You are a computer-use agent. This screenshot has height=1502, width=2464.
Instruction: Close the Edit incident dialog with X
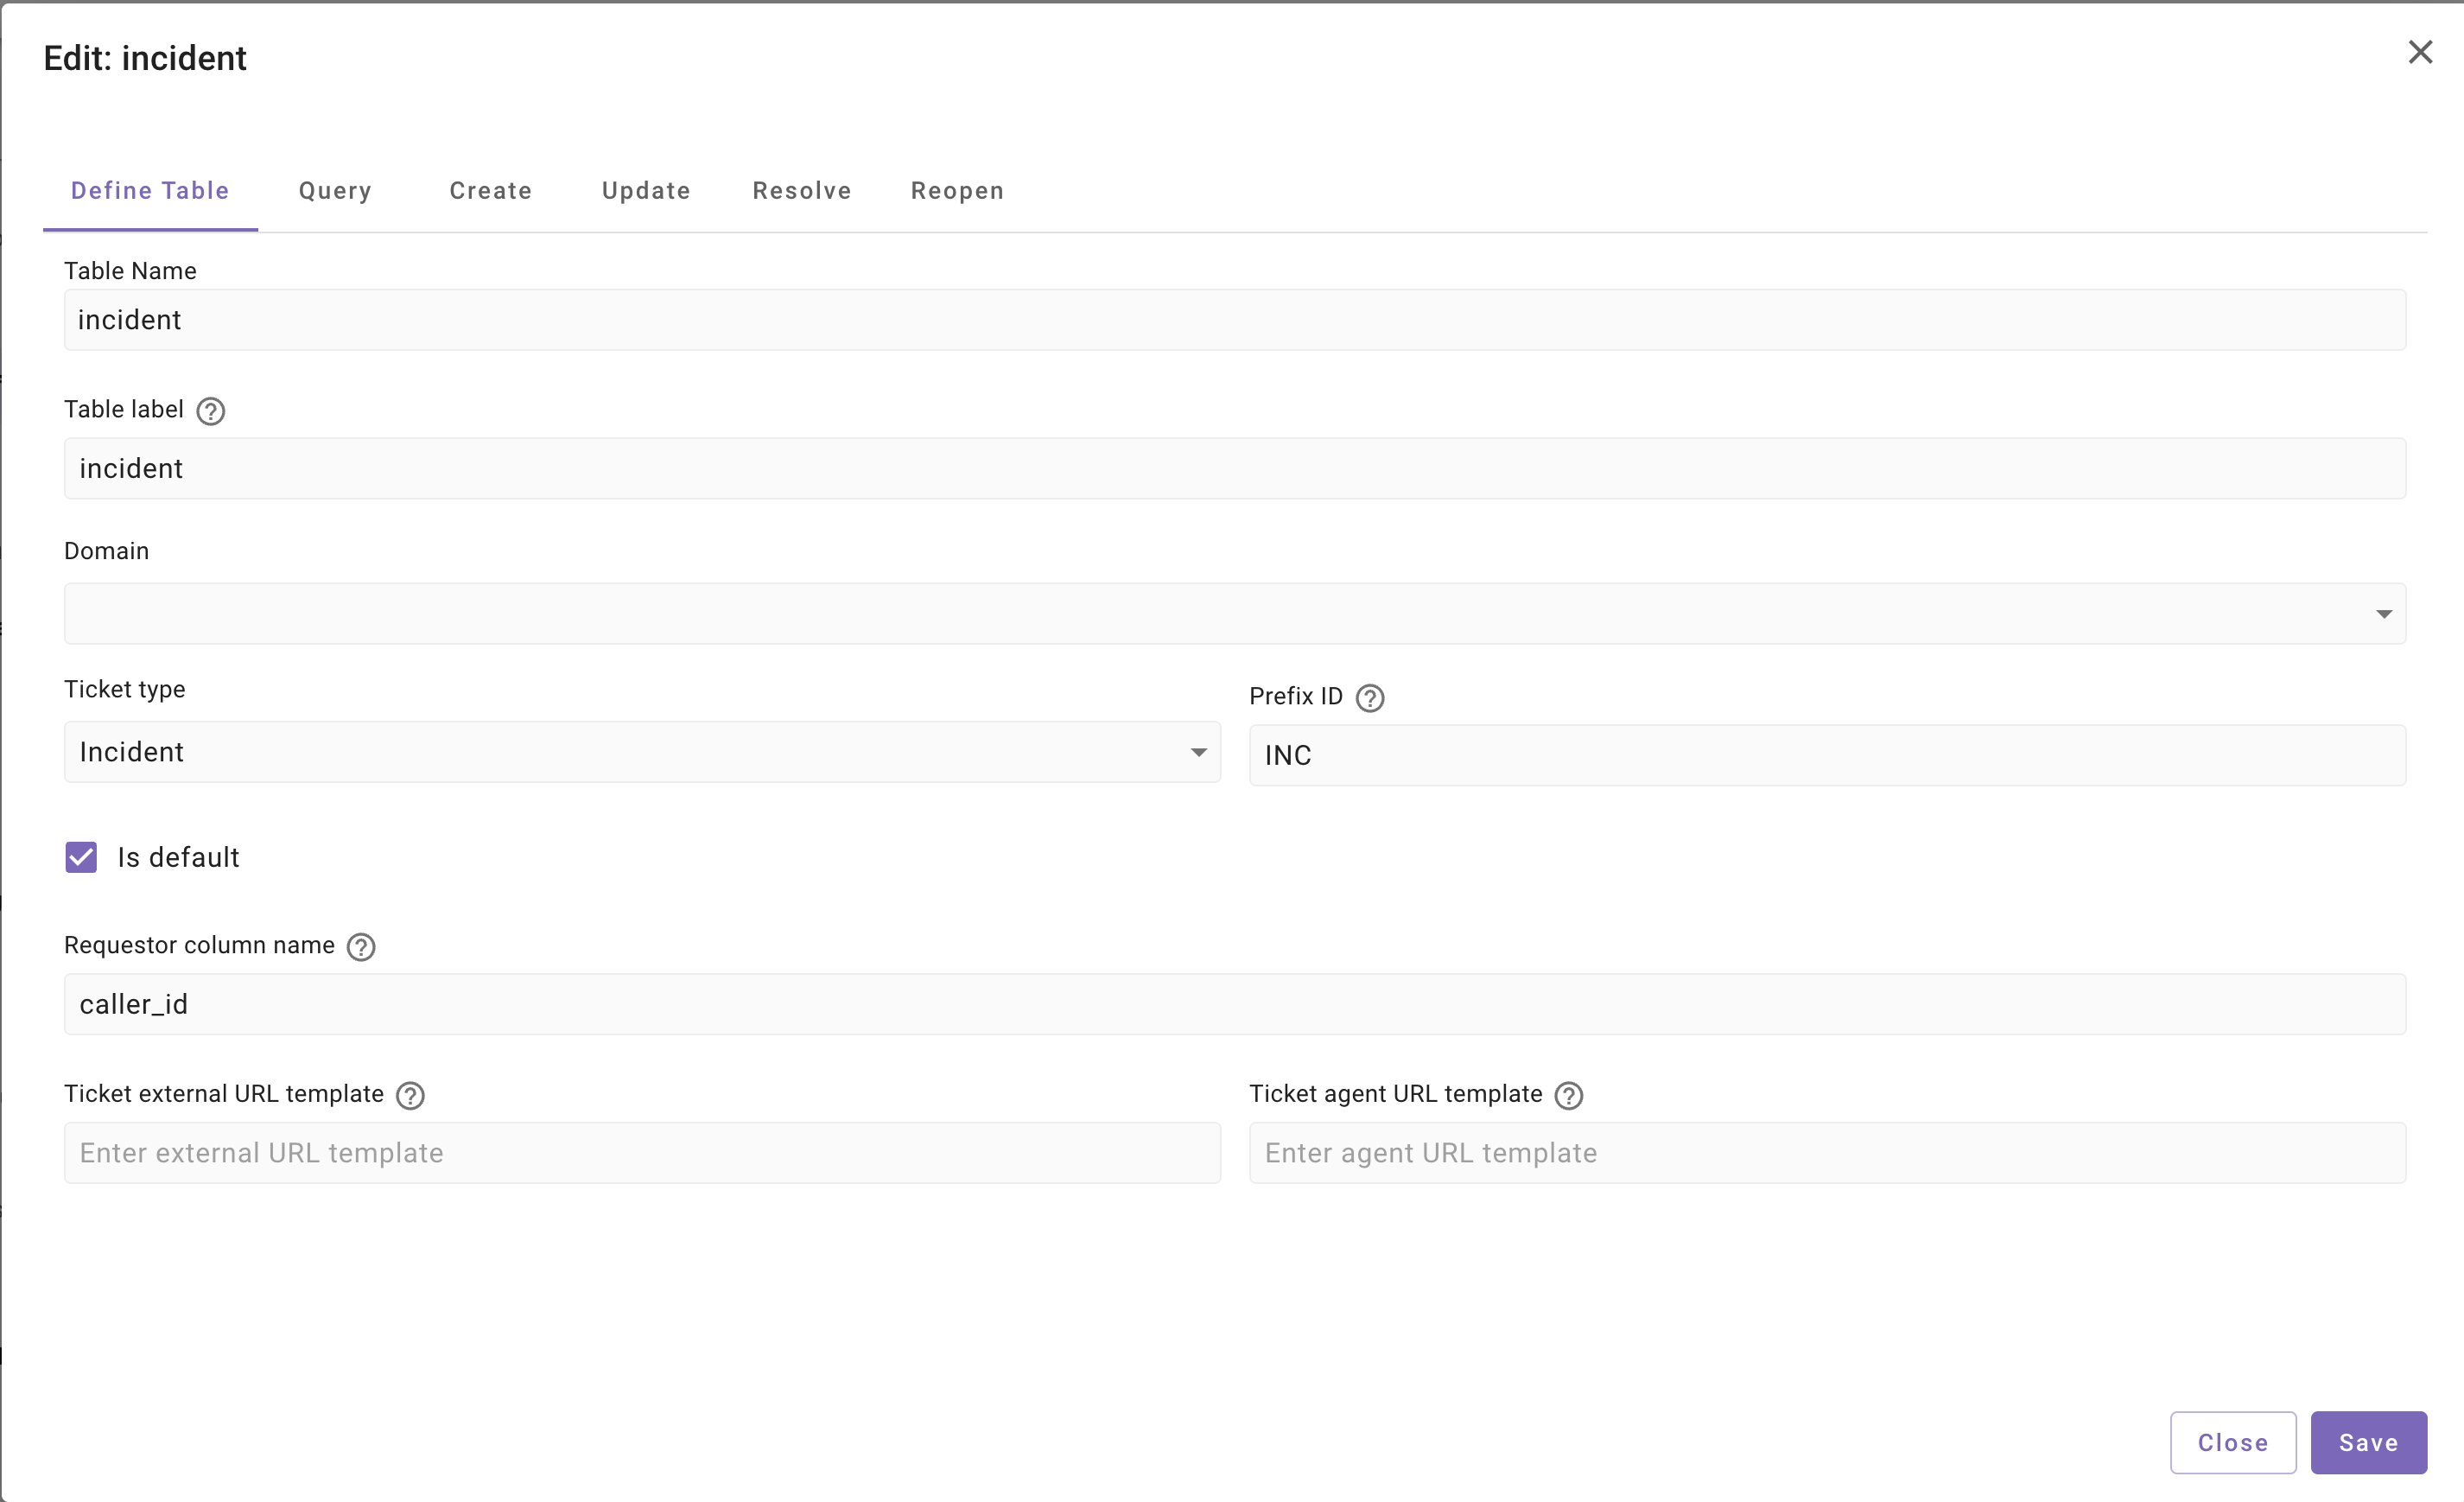2419,52
